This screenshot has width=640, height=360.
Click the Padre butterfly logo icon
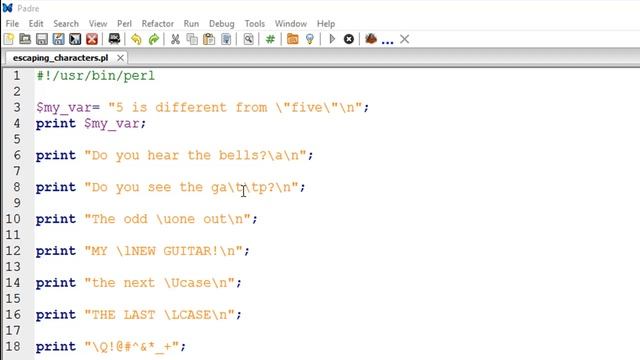coord(7,8)
